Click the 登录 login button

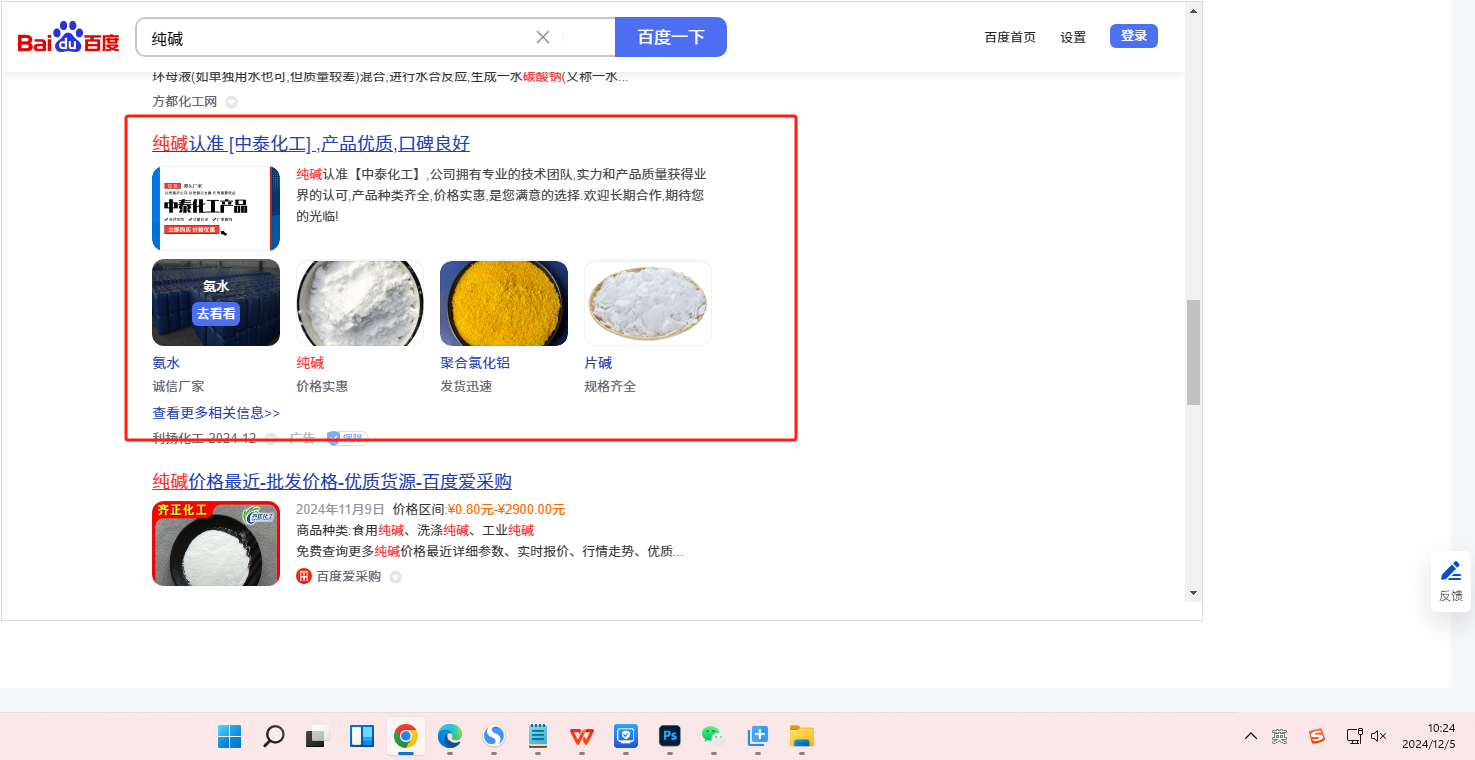(x=1134, y=36)
